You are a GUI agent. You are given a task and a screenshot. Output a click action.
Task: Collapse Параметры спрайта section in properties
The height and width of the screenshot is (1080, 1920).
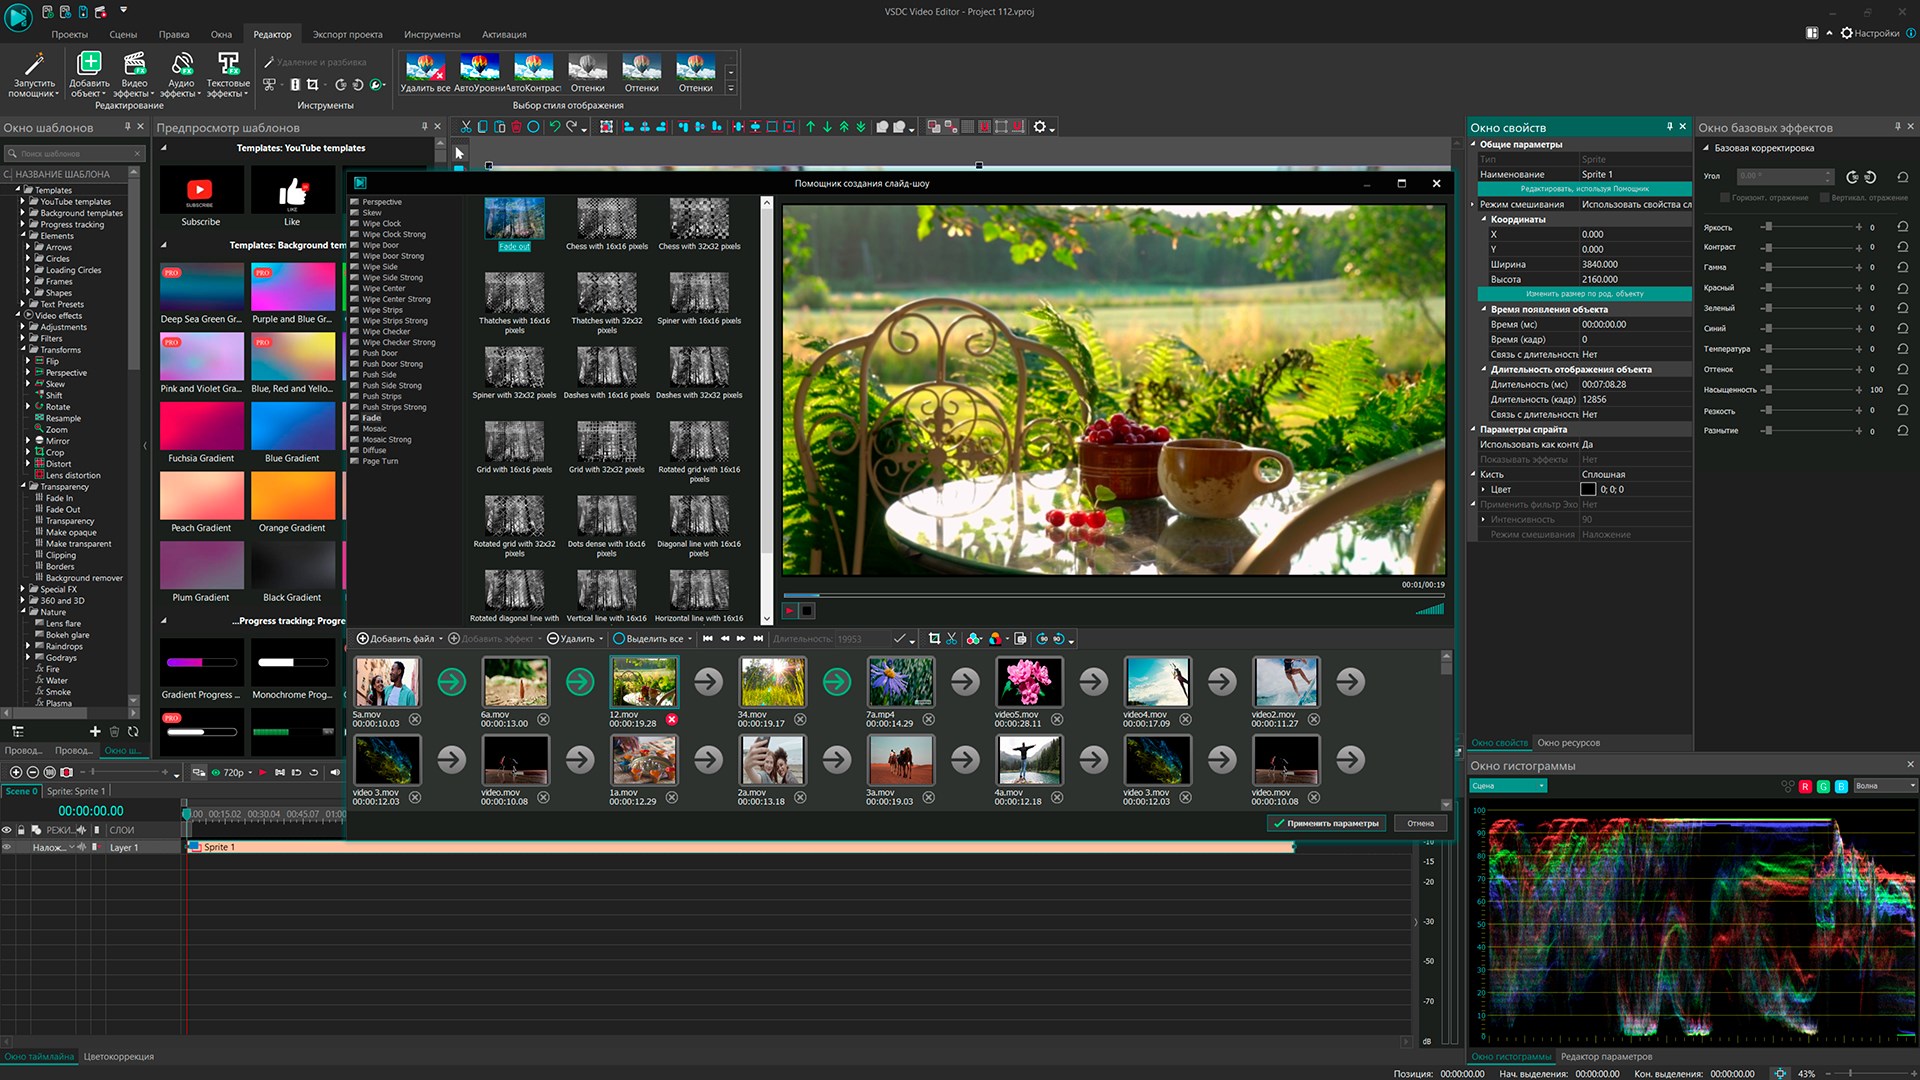[x=1473, y=429]
